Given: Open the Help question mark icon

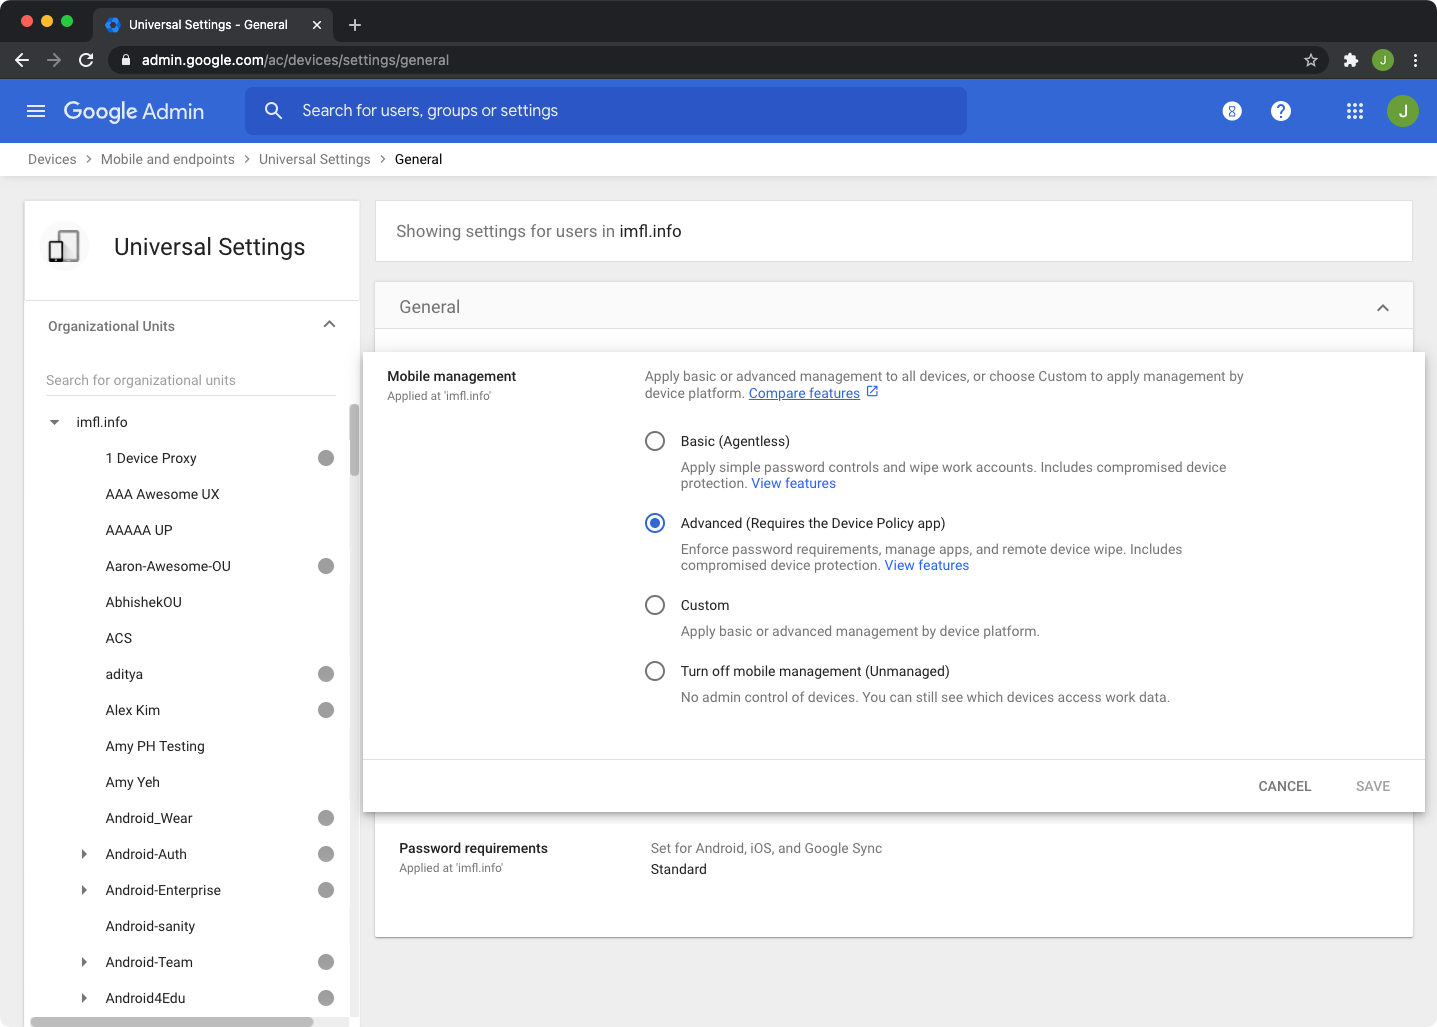Looking at the screenshot, I should pyautogui.click(x=1280, y=111).
